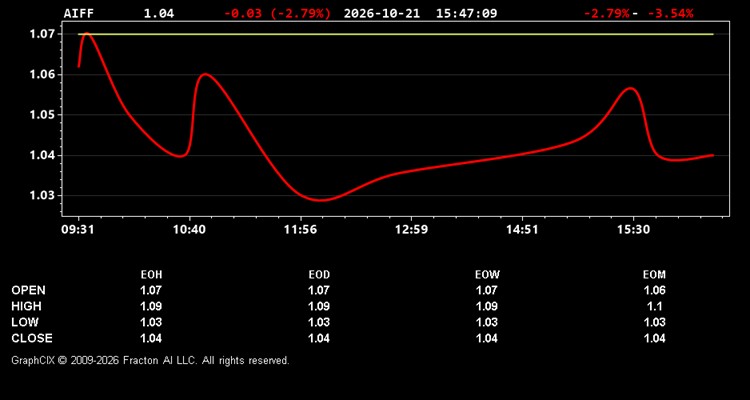
Task: Click the EOW HIGH value 1.09
Action: click(487, 306)
